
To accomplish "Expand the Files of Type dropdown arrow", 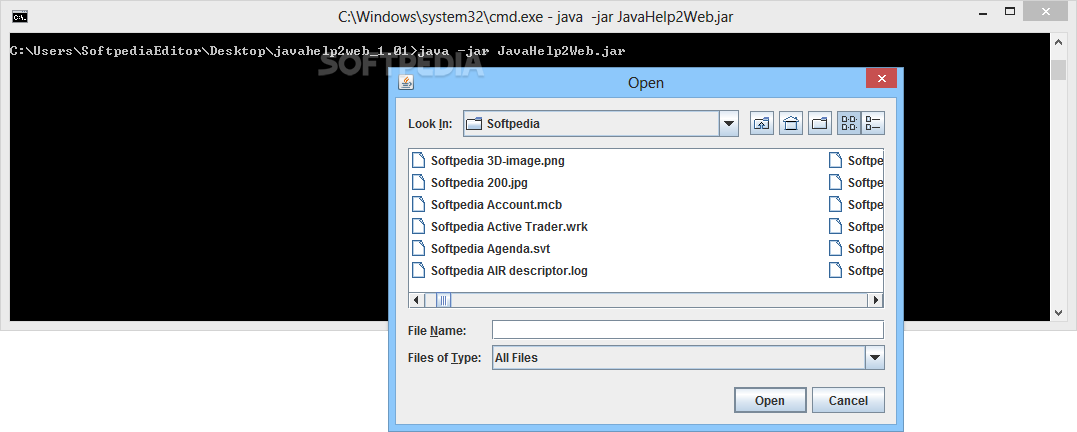I will click(x=874, y=358).
